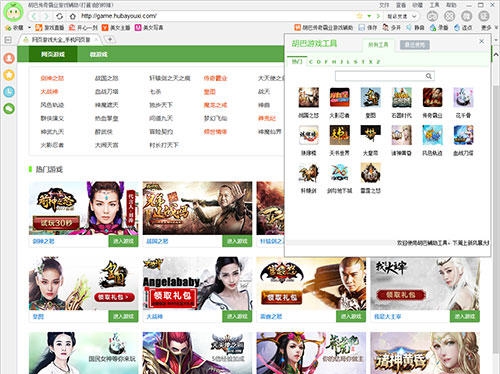Screen dimensions: 500x374
Task: Open 美女写真 bookmark
Action: (x=149, y=28)
